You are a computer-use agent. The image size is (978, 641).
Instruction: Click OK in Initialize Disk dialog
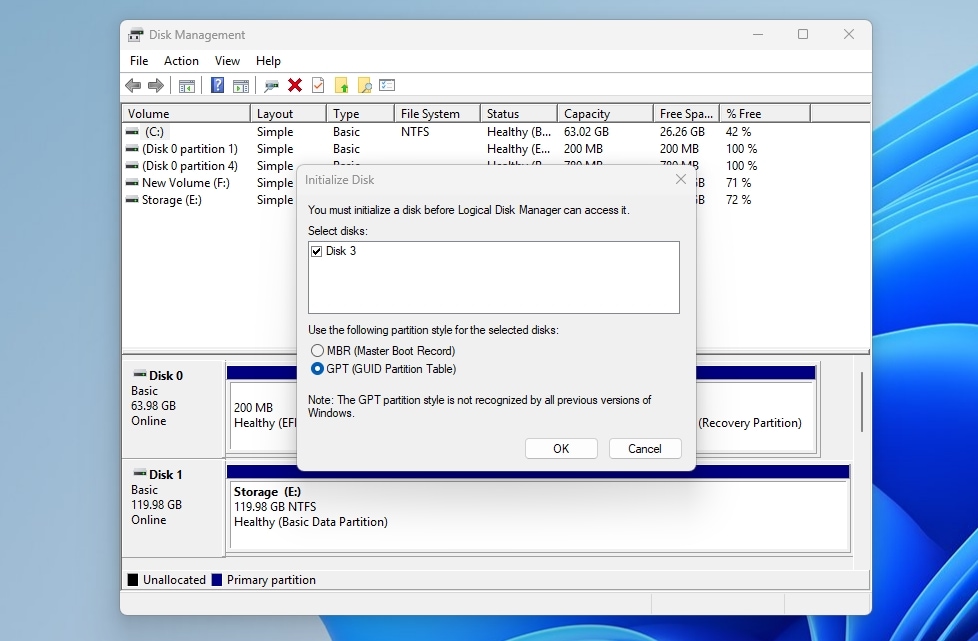[561, 449]
